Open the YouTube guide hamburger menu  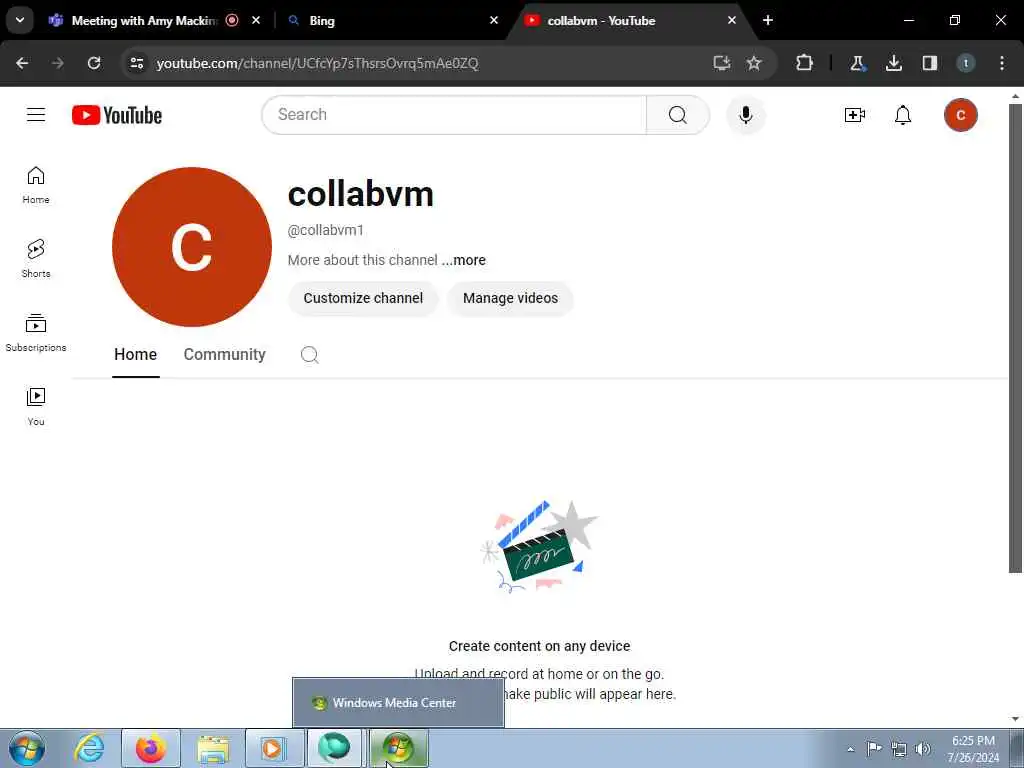(36, 115)
